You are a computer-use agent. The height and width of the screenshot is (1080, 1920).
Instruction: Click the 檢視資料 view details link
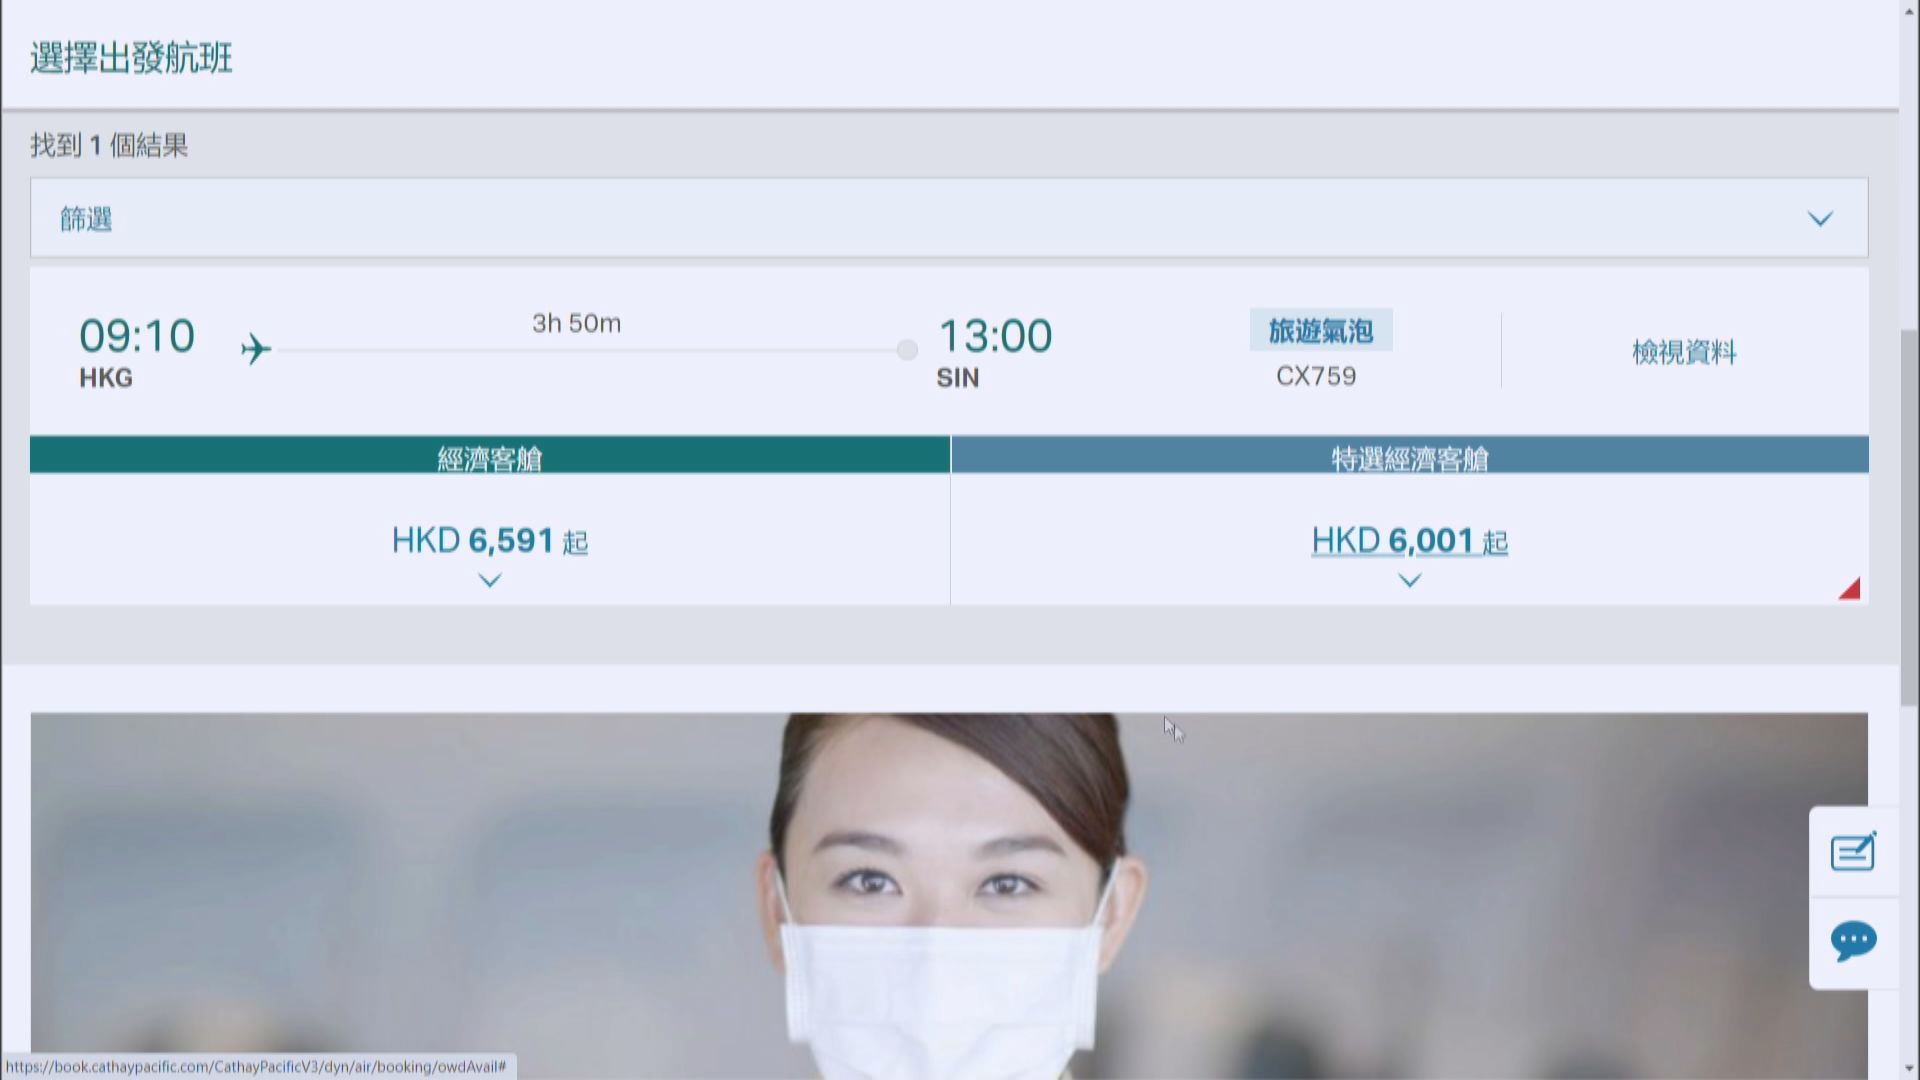(1684, 352)
